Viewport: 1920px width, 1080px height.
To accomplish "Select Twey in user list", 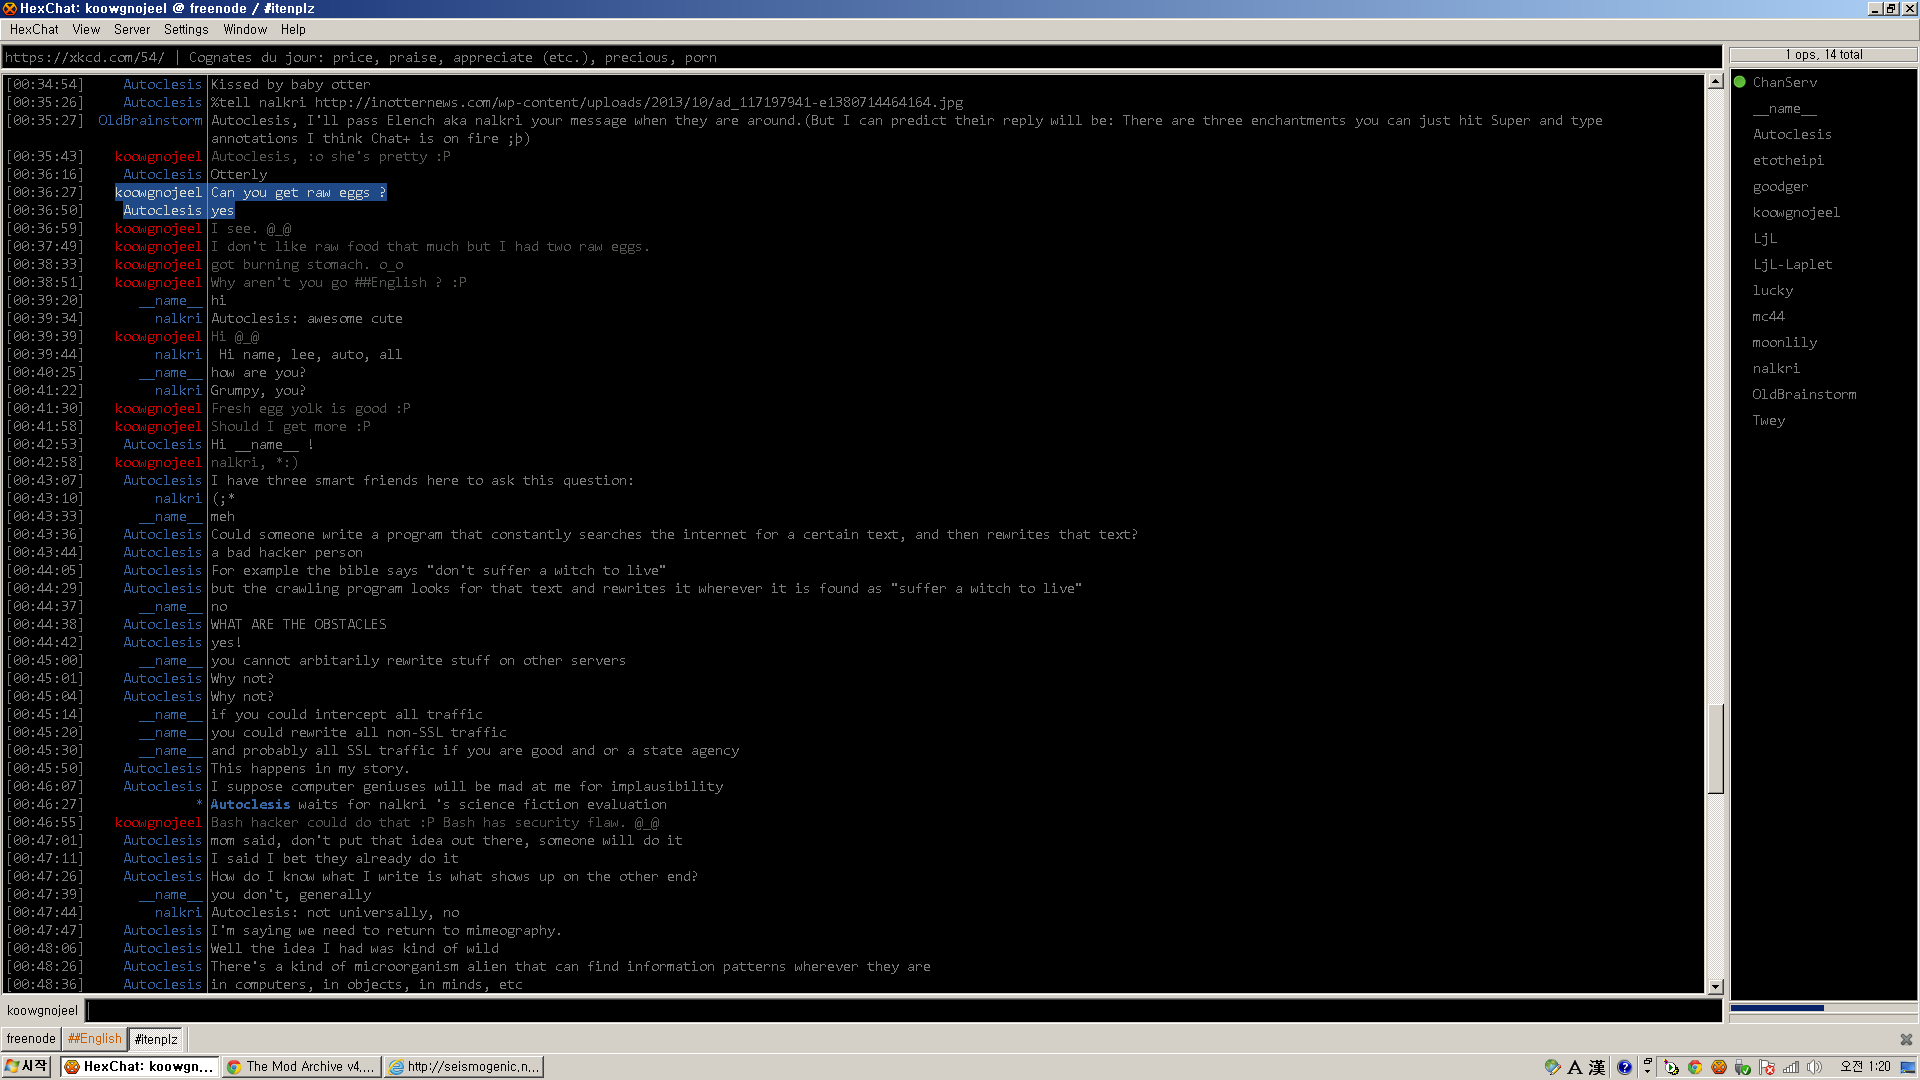I will [x=1768, y=420].
